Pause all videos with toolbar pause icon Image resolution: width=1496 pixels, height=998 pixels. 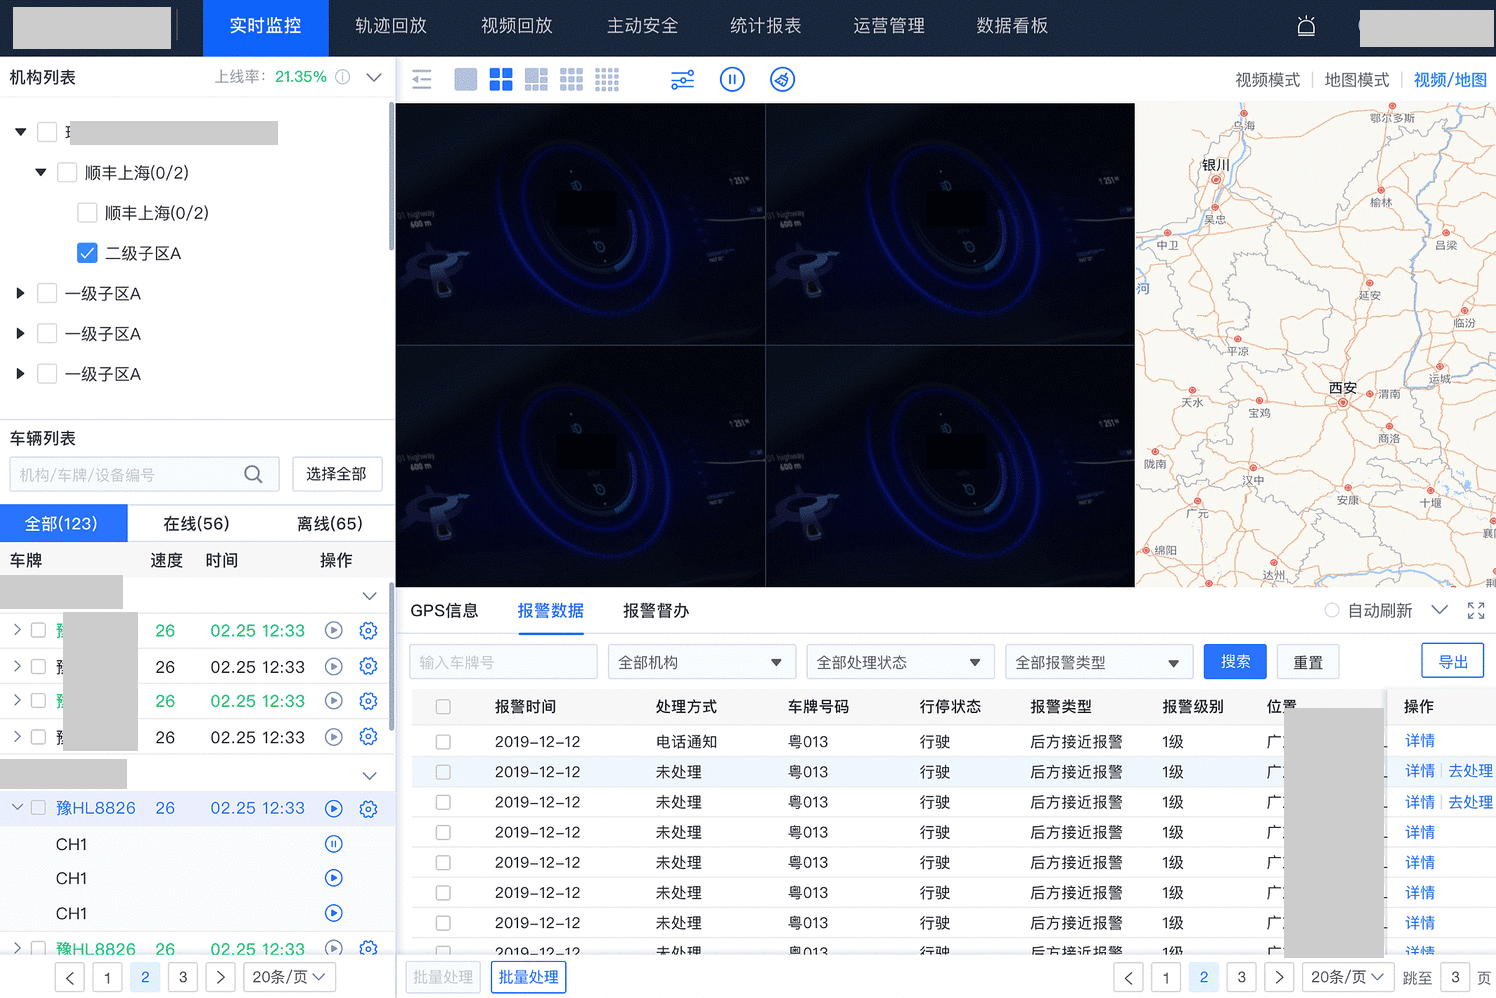tap(732, 80)
